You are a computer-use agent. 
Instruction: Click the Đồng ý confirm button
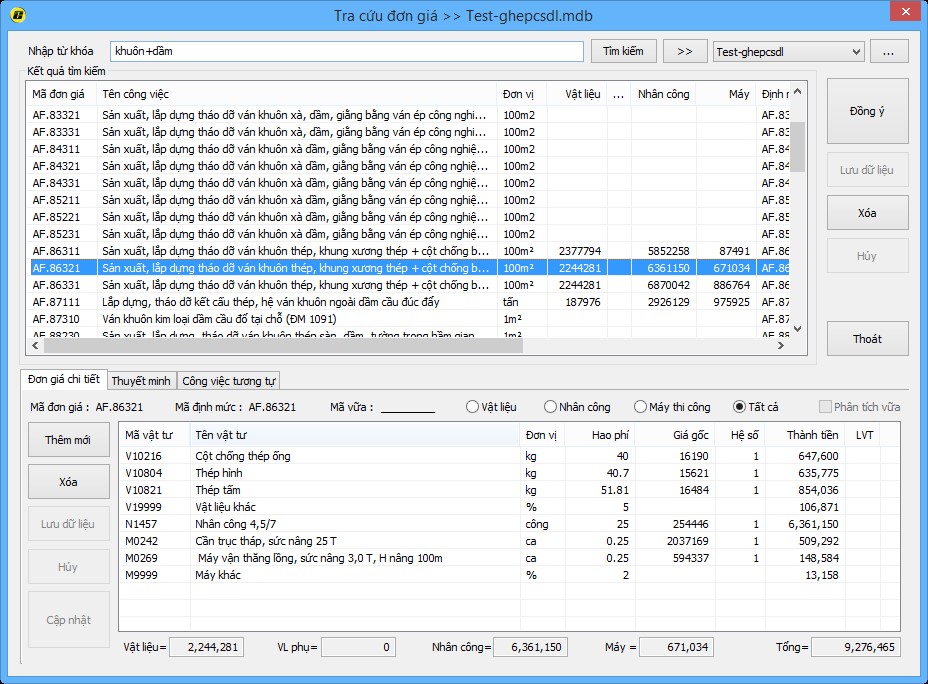[x=867, y=111]
